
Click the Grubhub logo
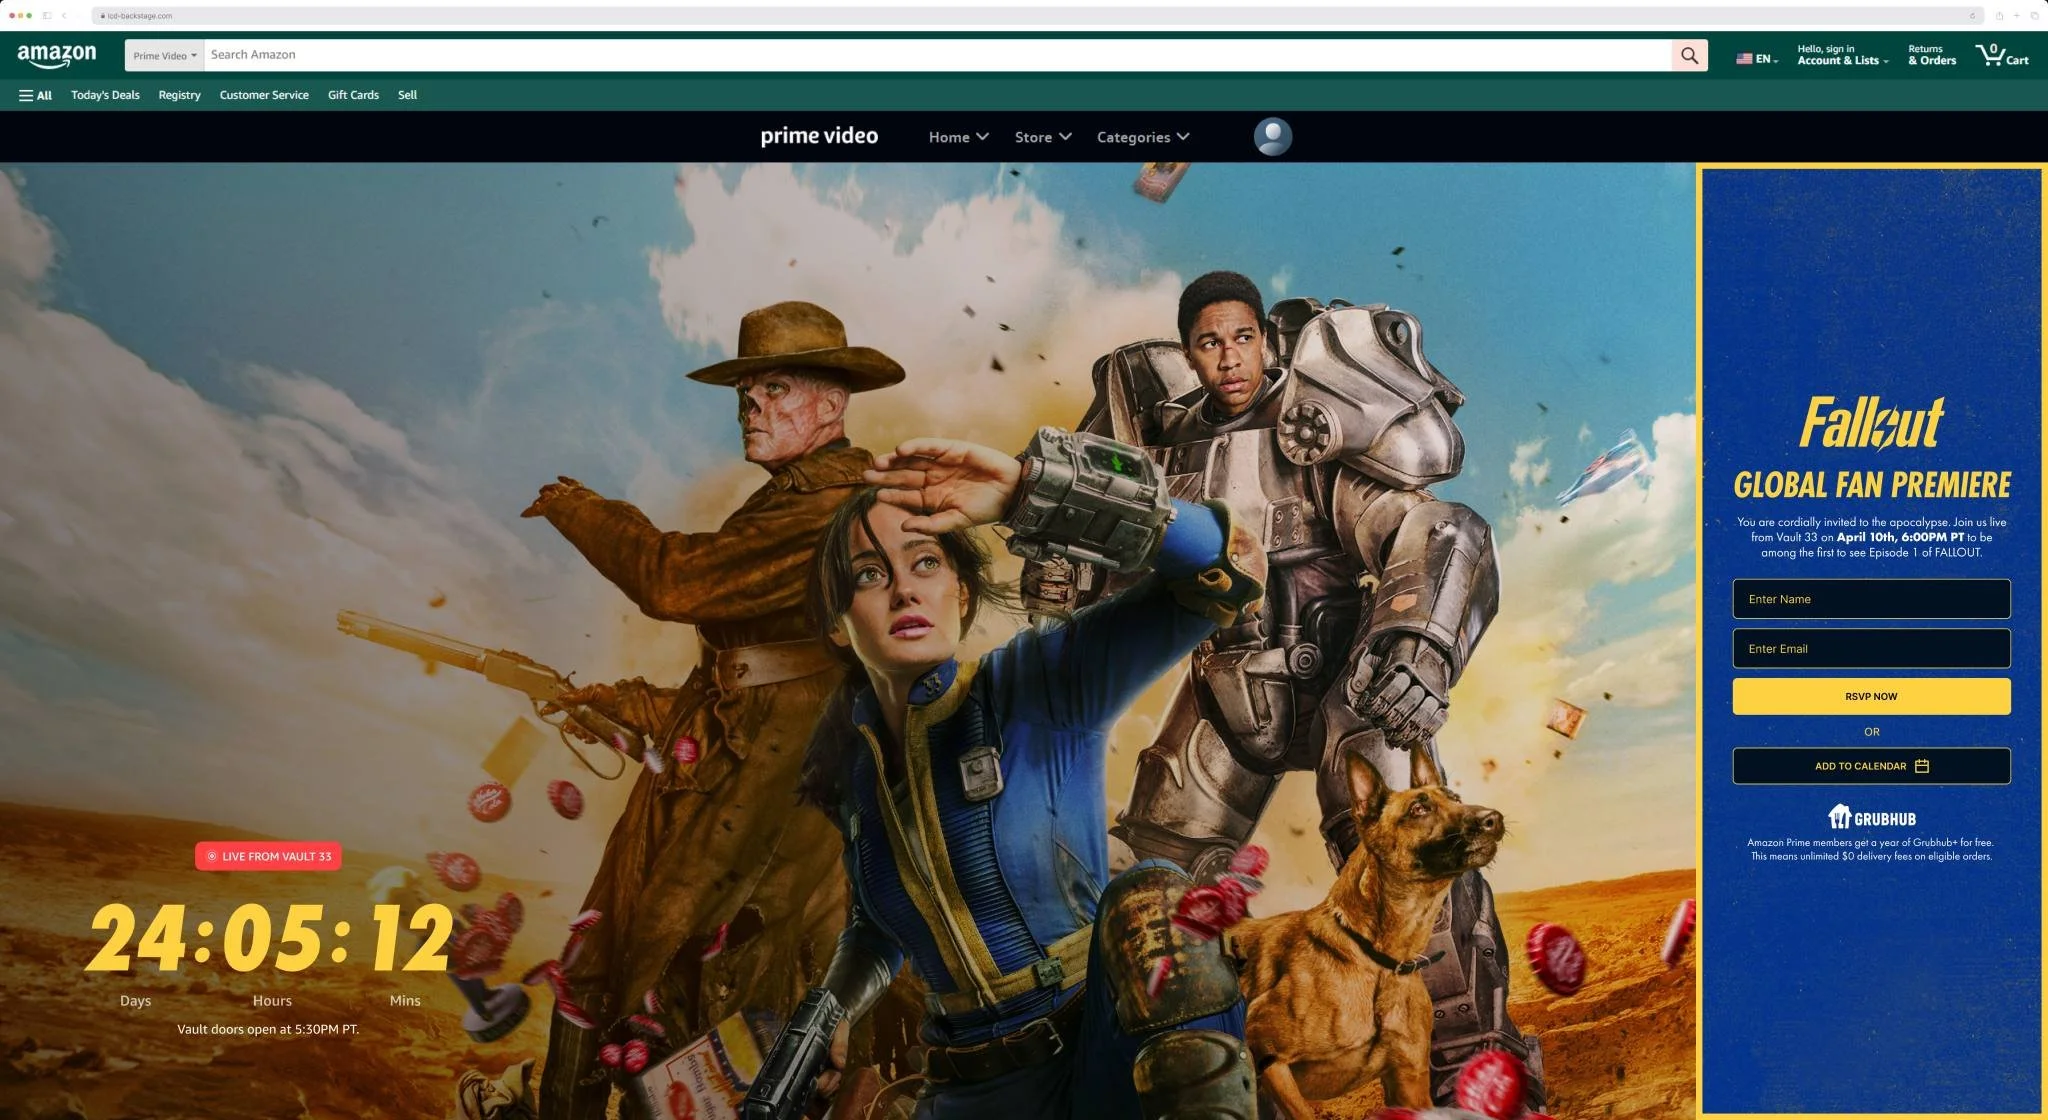(1871, 817)
